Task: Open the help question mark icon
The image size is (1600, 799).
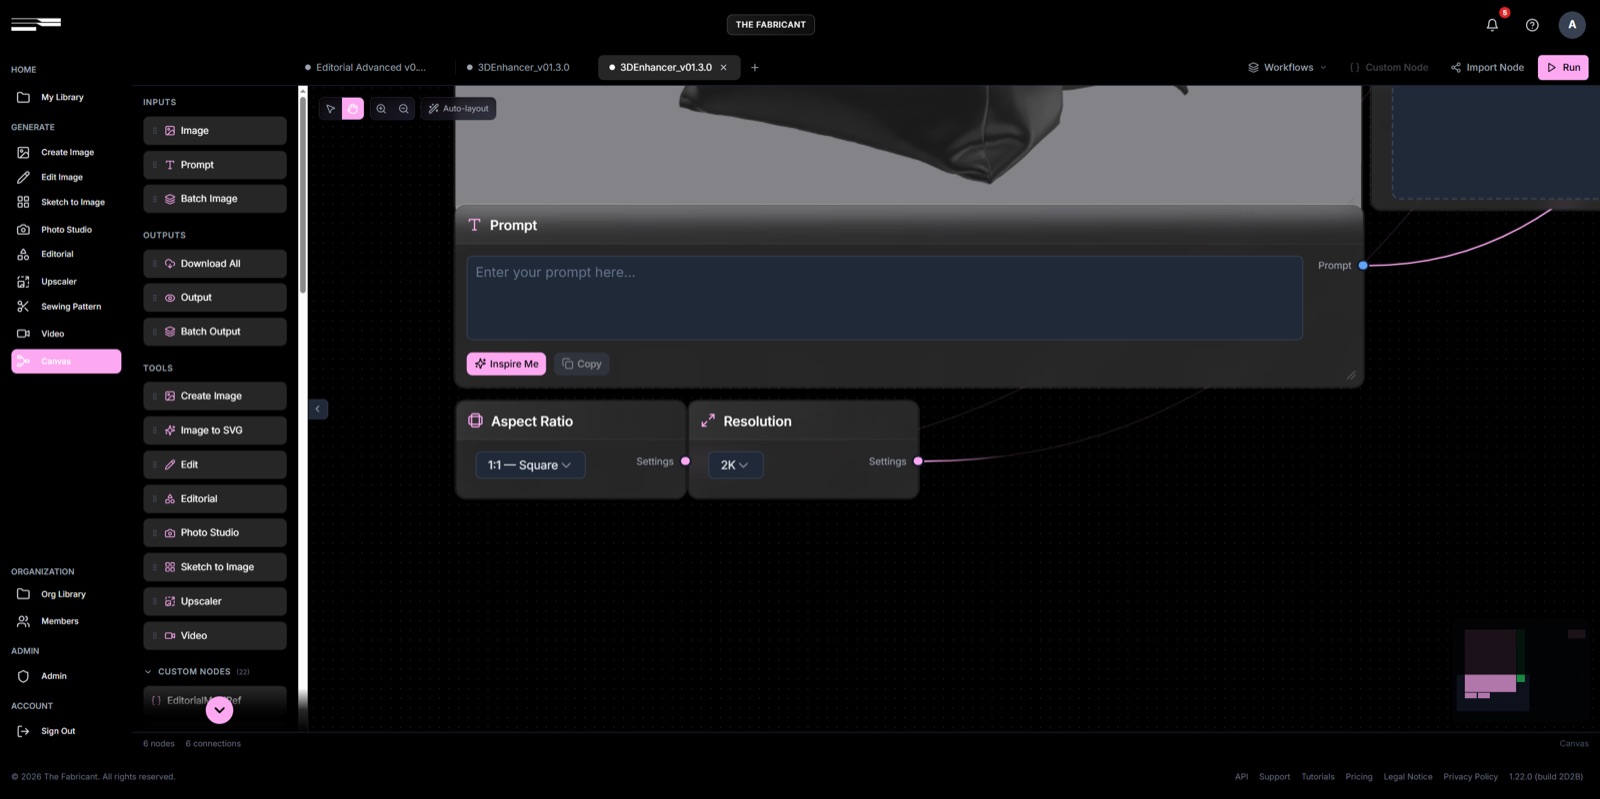Action: click(x=1532, y=25)
